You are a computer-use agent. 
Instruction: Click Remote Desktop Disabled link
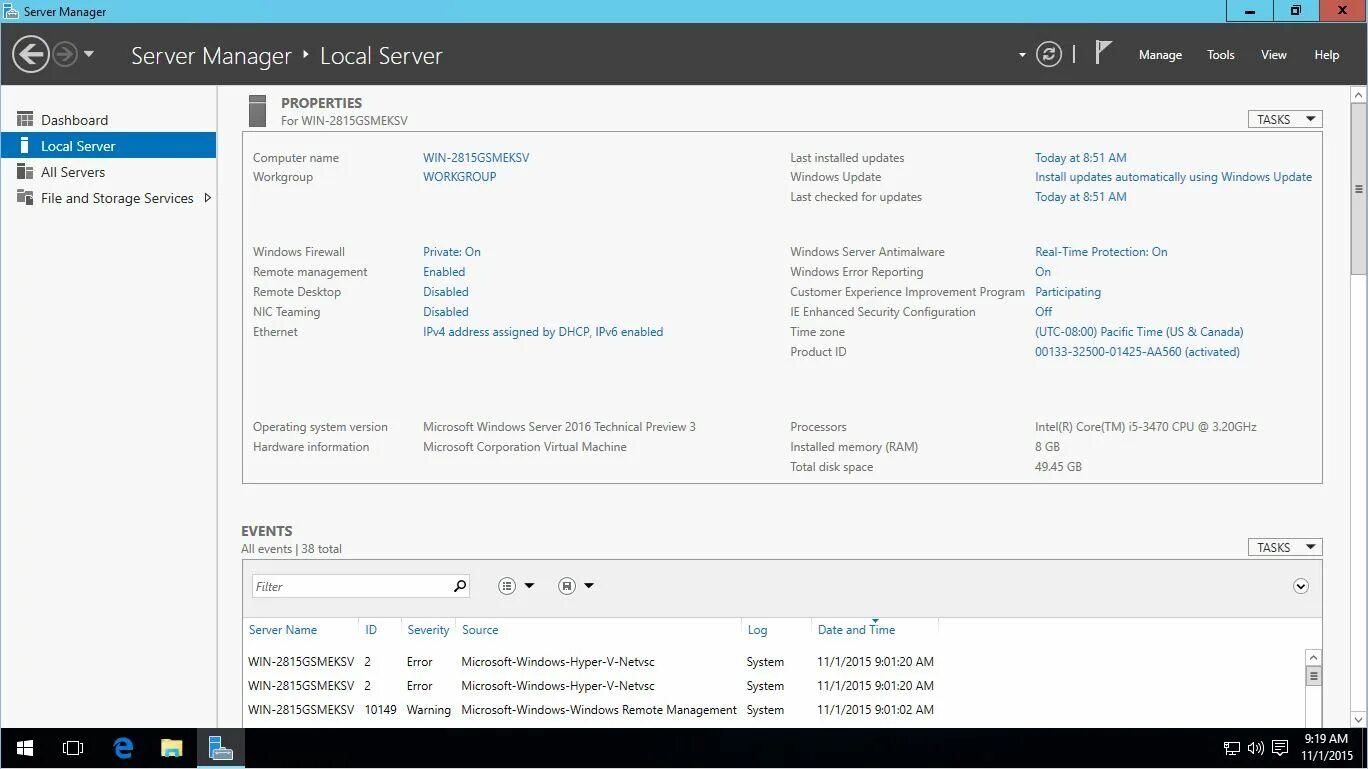[446, 291]
